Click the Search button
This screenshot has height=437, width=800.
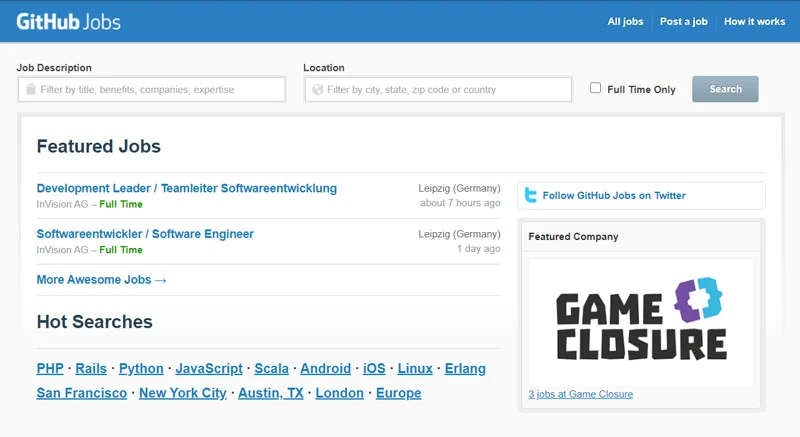click(725, 89)
